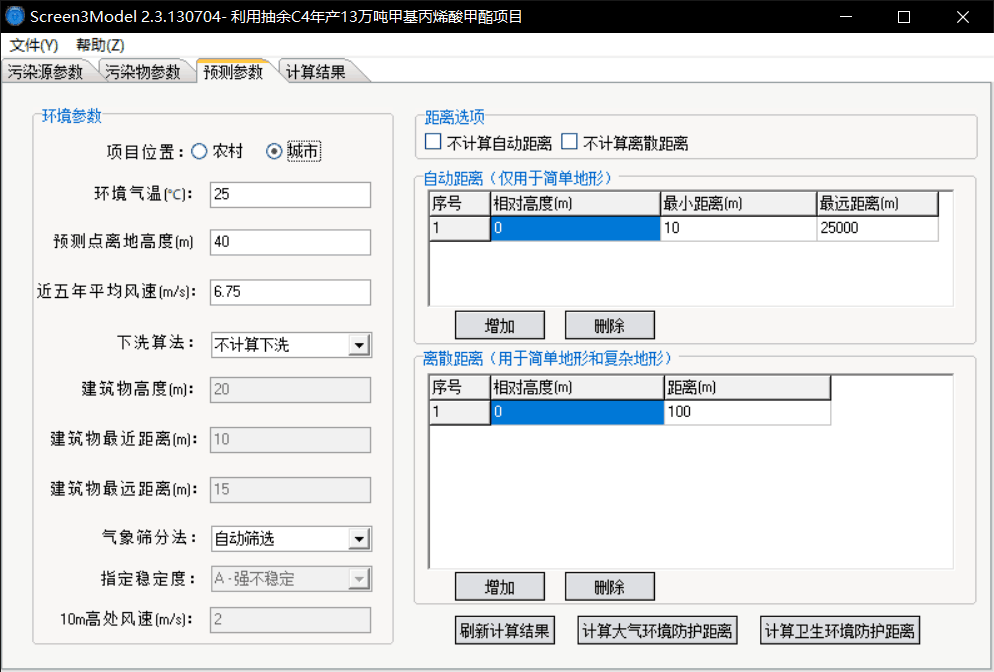Click the 计算卫生环境防护距离 button
Viewport: 994px width, 672px height.
[x=840, y=631]
